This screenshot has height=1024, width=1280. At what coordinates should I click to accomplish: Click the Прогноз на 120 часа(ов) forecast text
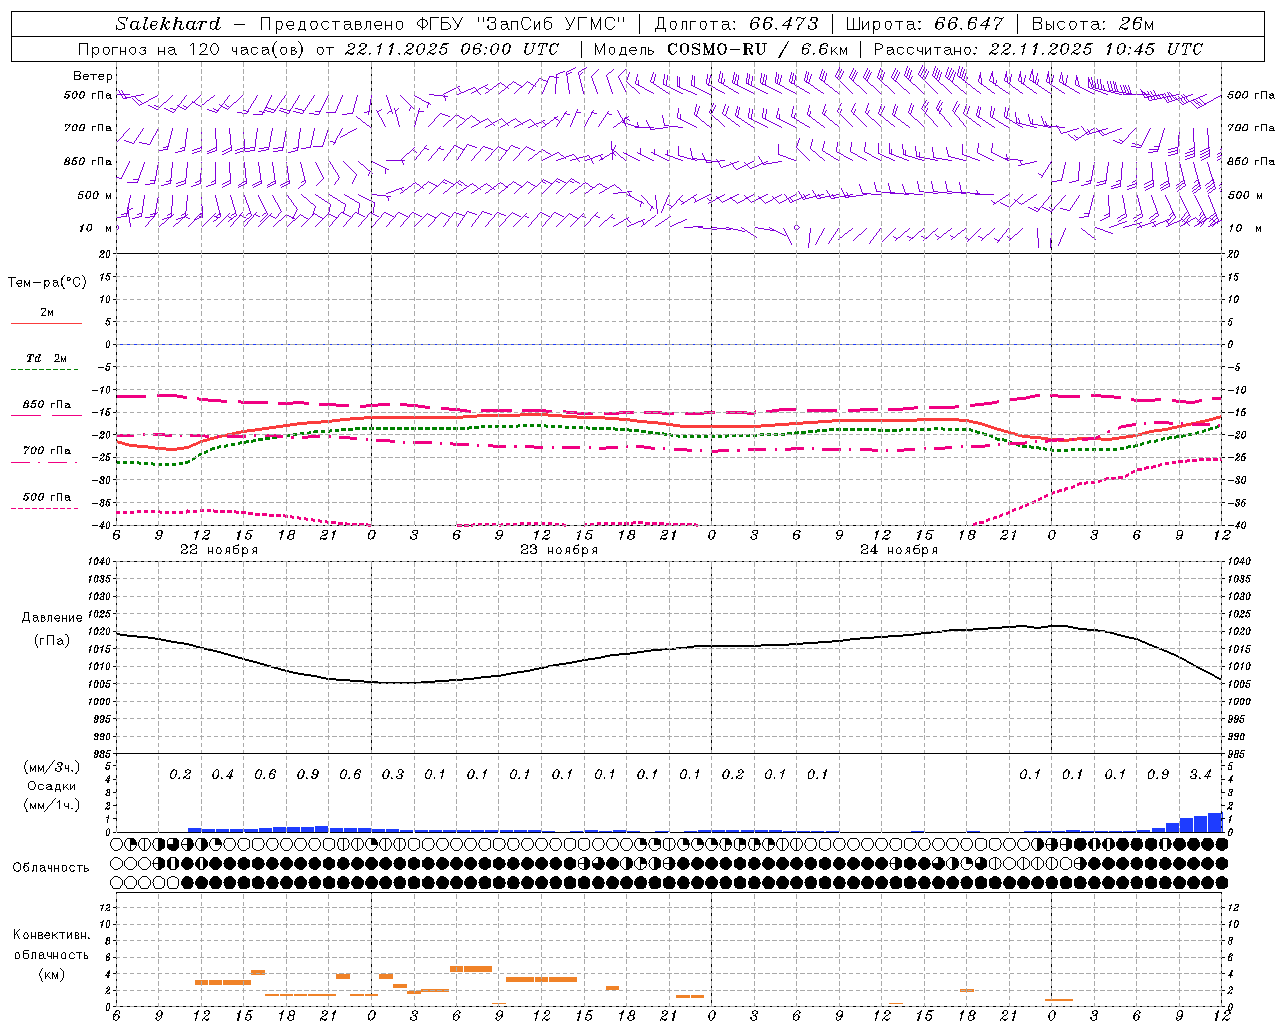pyautogui.click(x=192, y=49)
